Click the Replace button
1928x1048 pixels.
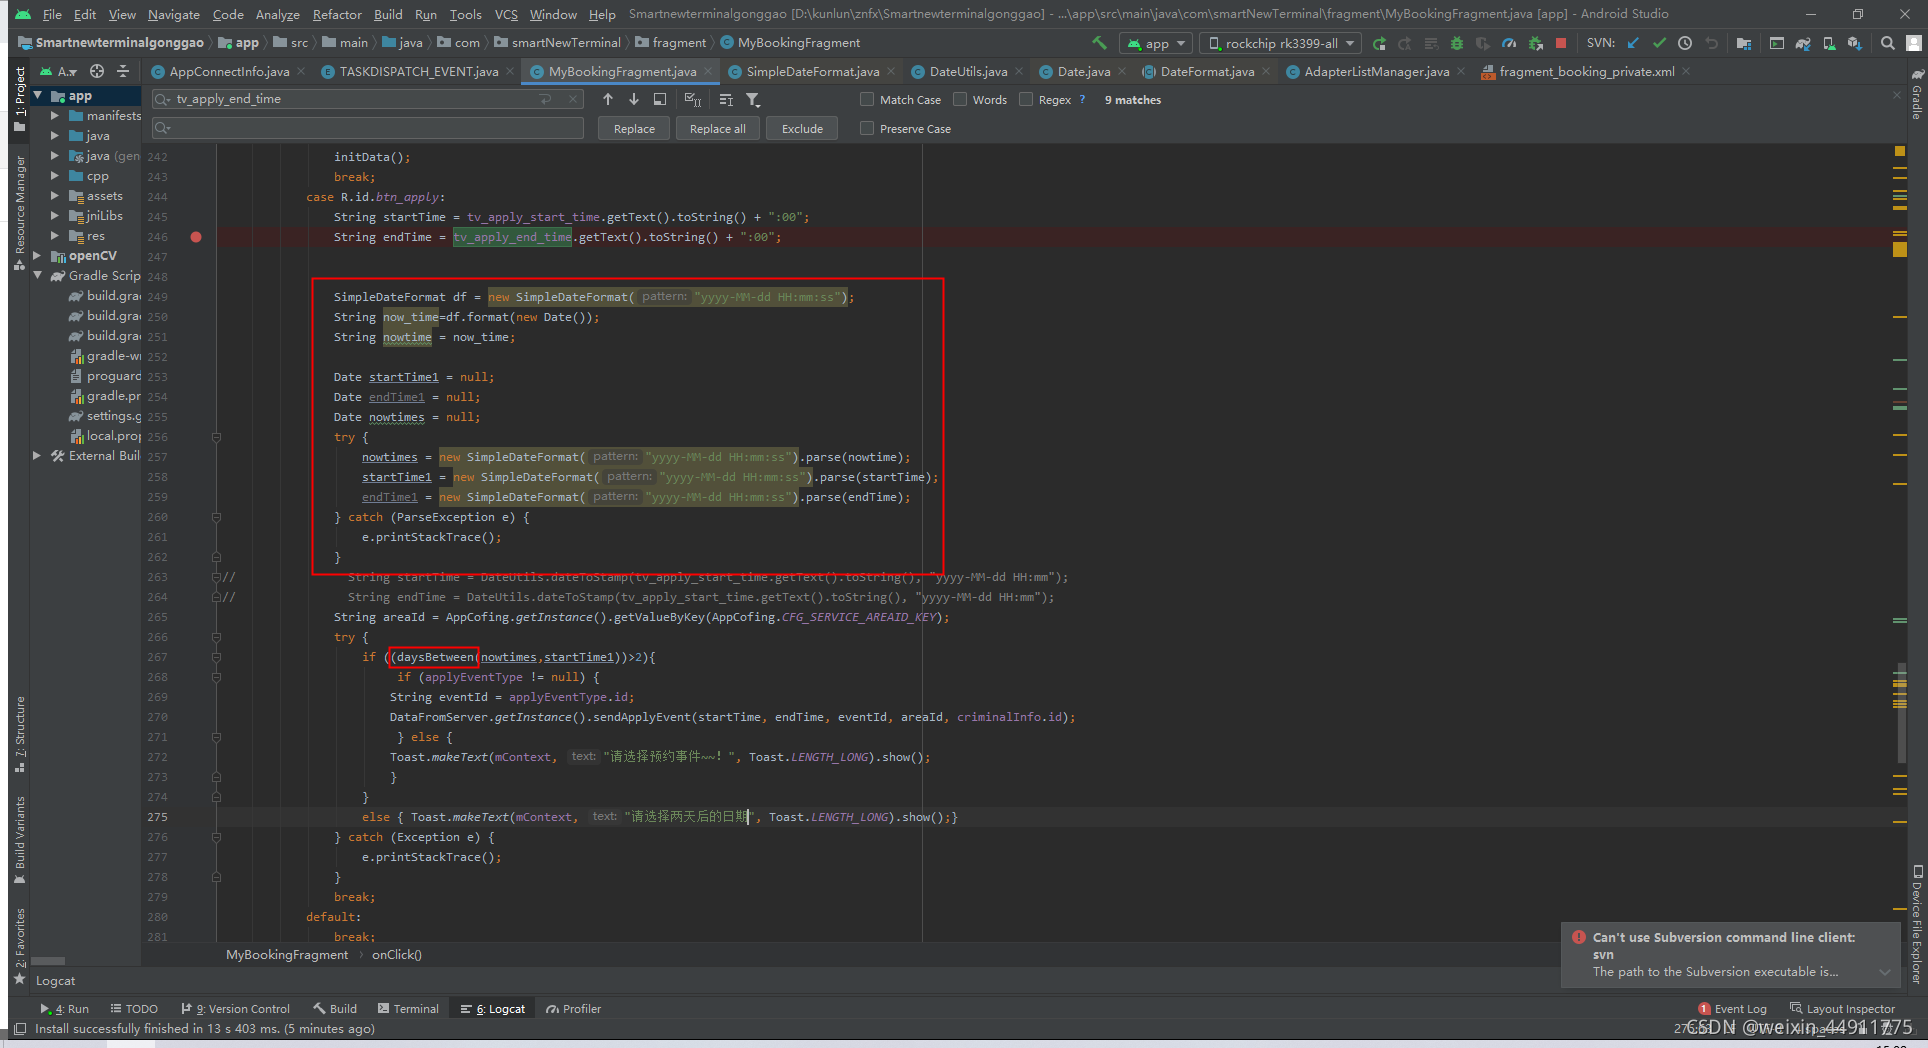(634, 128)
